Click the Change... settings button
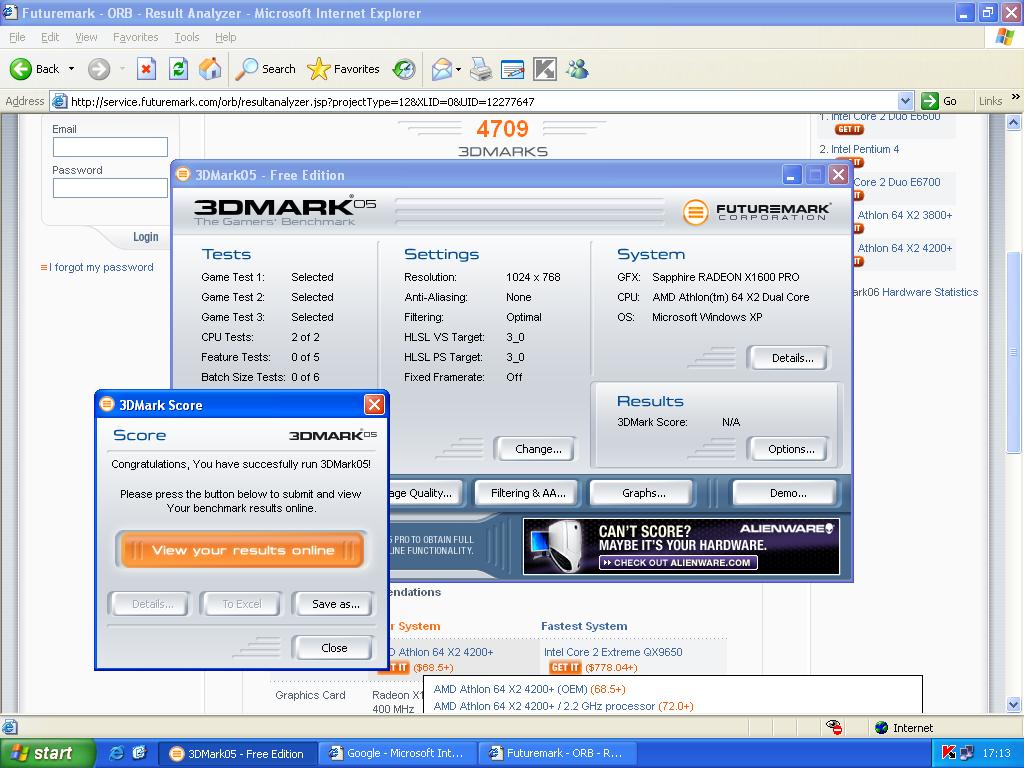 537,449
